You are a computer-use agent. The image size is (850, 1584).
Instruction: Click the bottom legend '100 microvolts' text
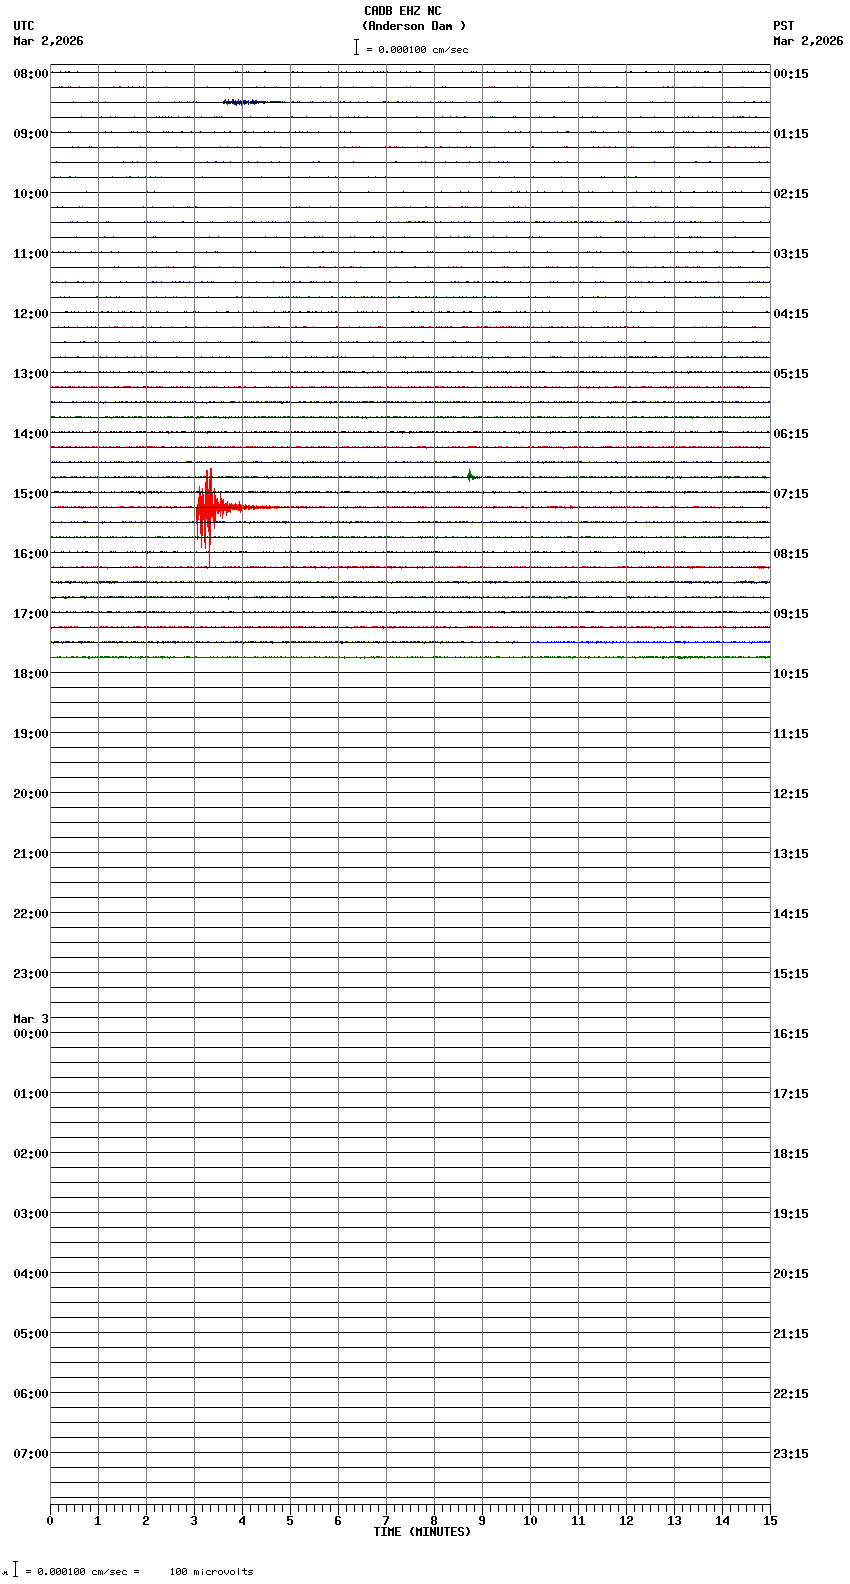(x=211, y=1572)
